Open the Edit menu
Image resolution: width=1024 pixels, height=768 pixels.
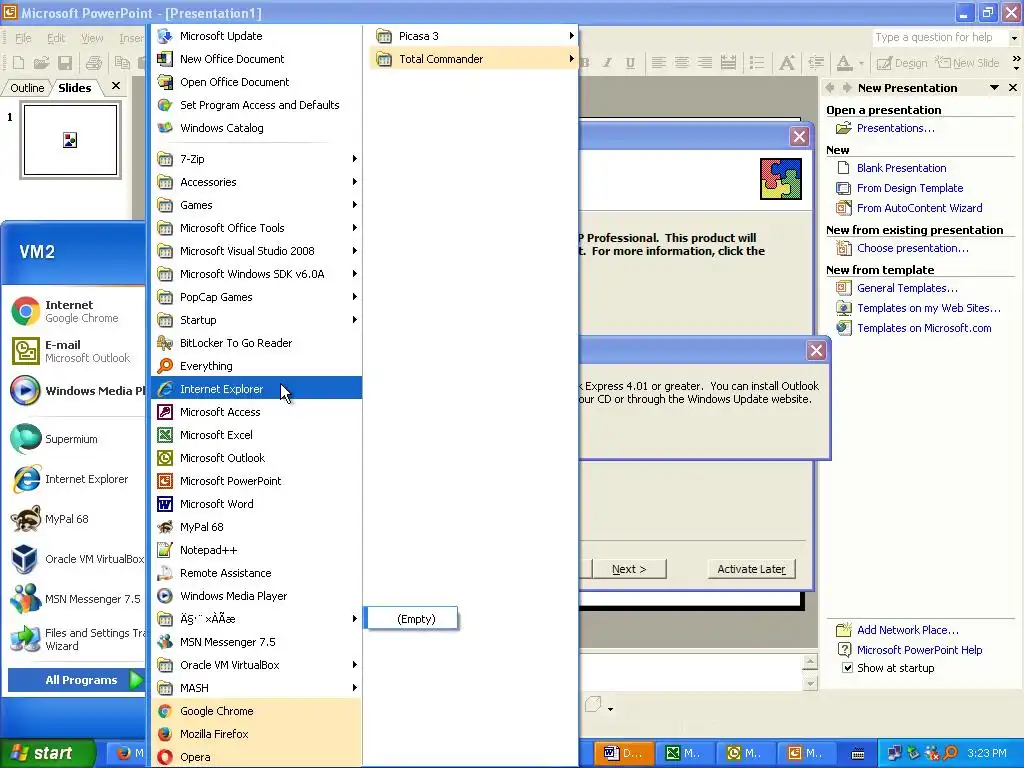(56, 38)
